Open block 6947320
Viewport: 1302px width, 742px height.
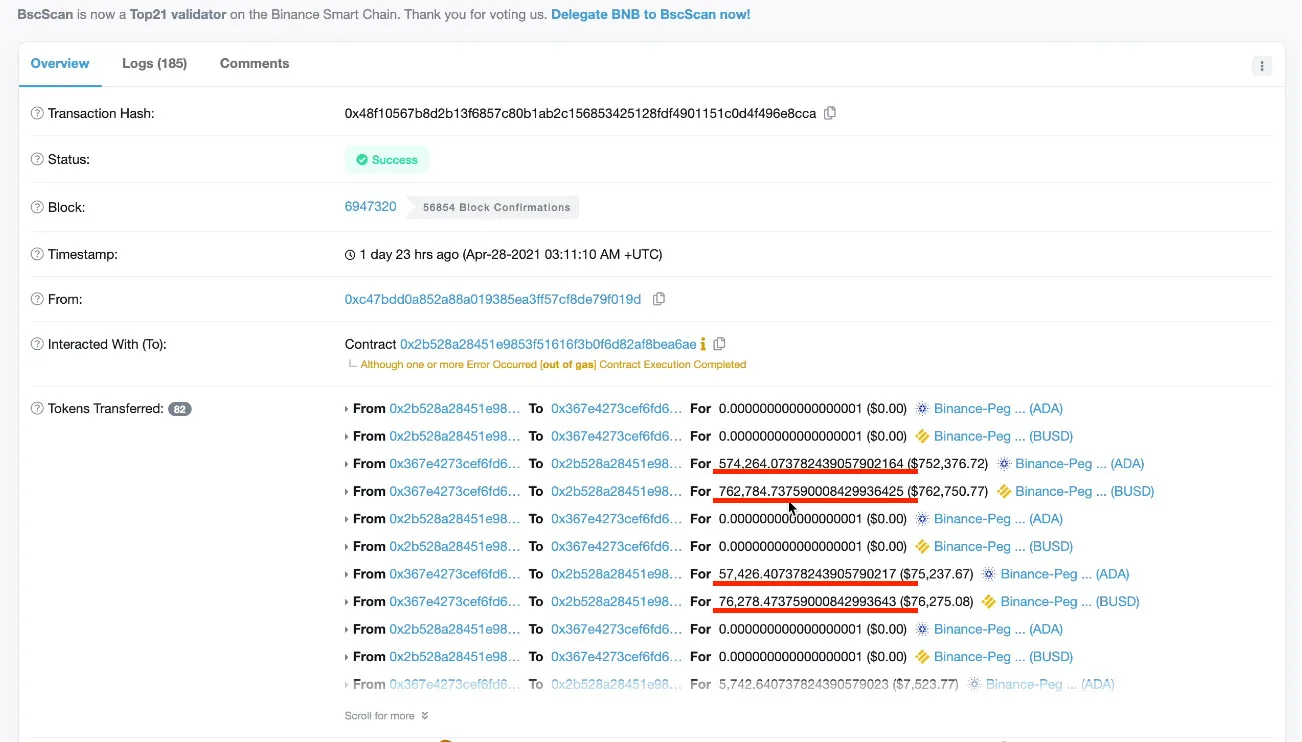pyautogui.click(x=371, y=206)
